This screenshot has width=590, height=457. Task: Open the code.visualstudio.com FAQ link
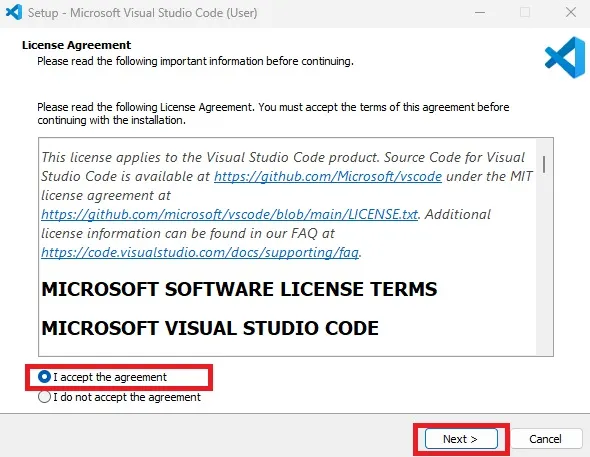pos(200,252)
